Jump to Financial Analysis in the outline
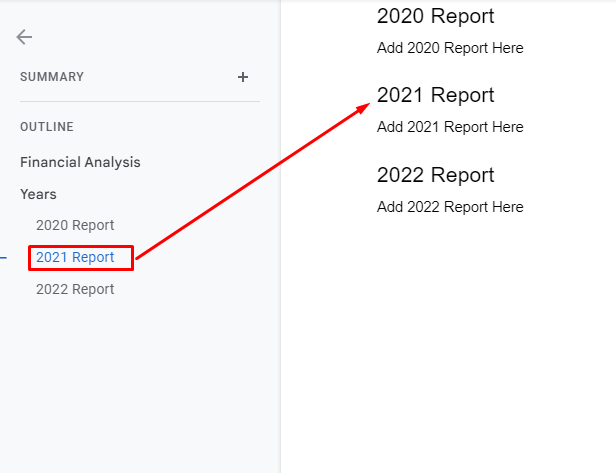 coord(80,162)
